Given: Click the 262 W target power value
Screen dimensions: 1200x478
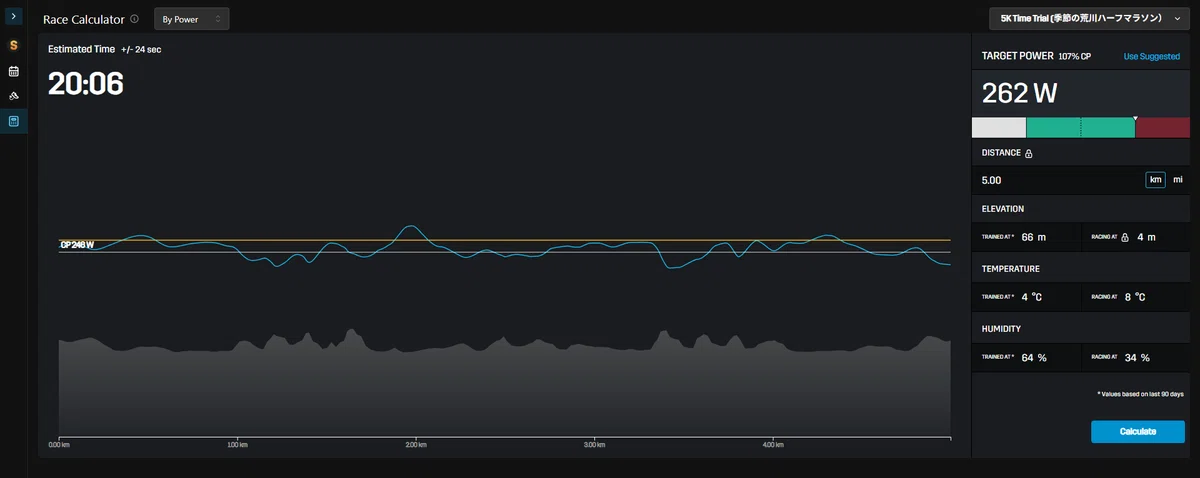Looking at the screenshot, I should pyautogui.click(x=1019, y=93).
